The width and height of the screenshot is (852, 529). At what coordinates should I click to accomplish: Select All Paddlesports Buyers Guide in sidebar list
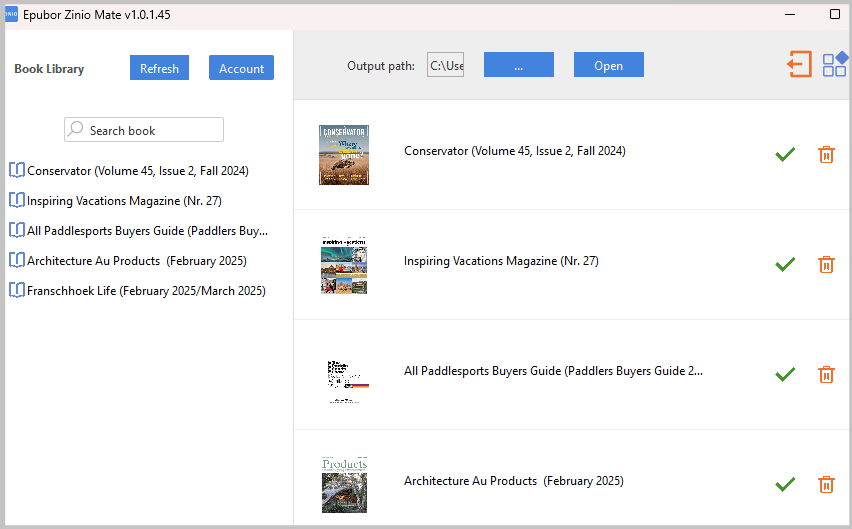tap(147, 230)
